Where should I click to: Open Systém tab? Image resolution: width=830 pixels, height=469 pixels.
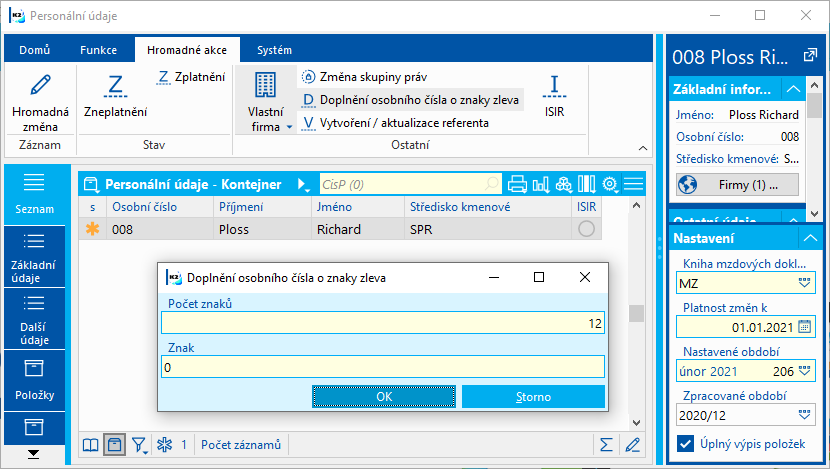pos(274,50)
